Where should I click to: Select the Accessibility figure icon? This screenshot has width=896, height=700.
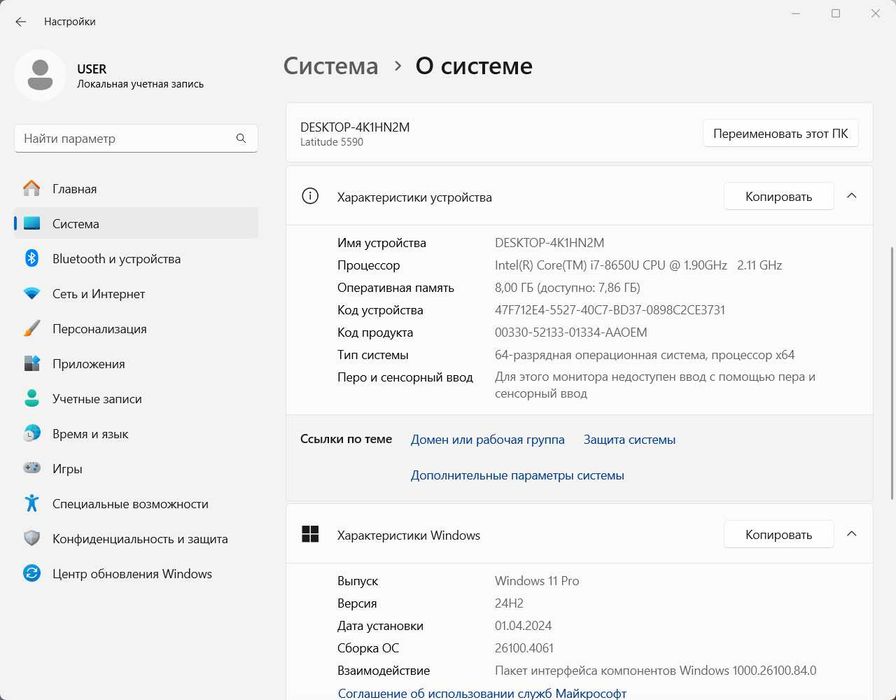pos(32,504)
